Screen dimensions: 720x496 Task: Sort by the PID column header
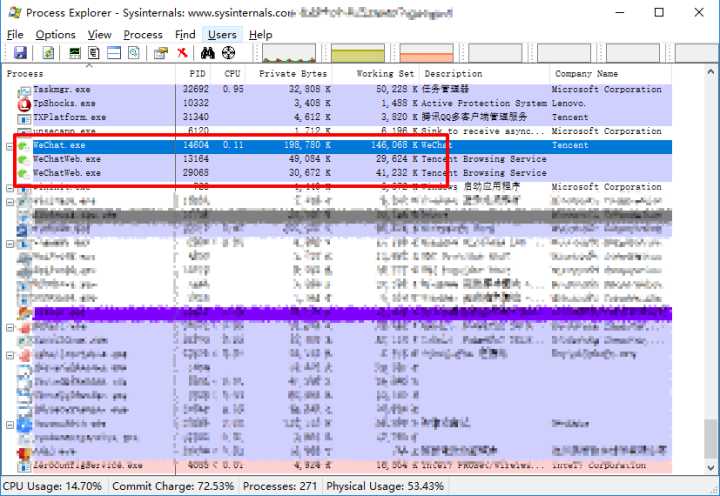coord(194,74)
